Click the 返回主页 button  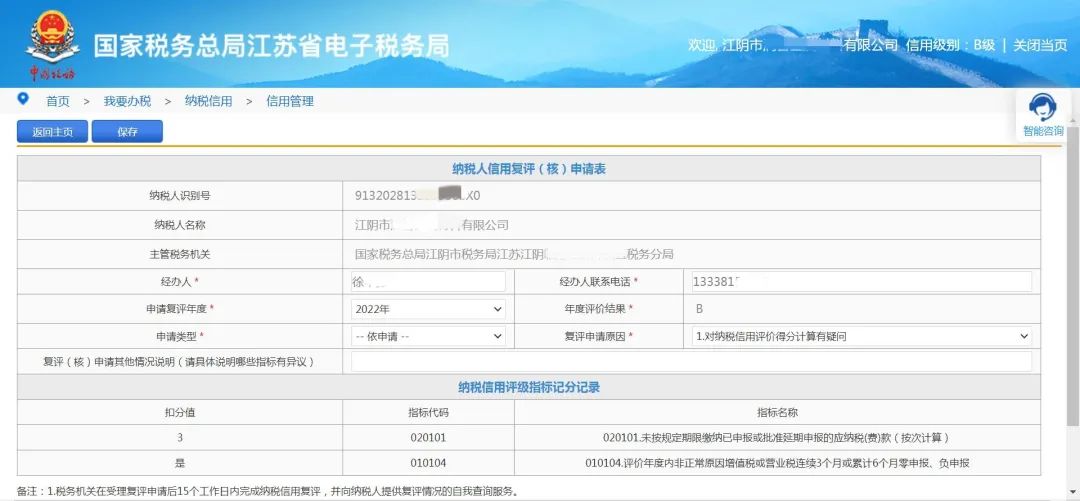52,132
